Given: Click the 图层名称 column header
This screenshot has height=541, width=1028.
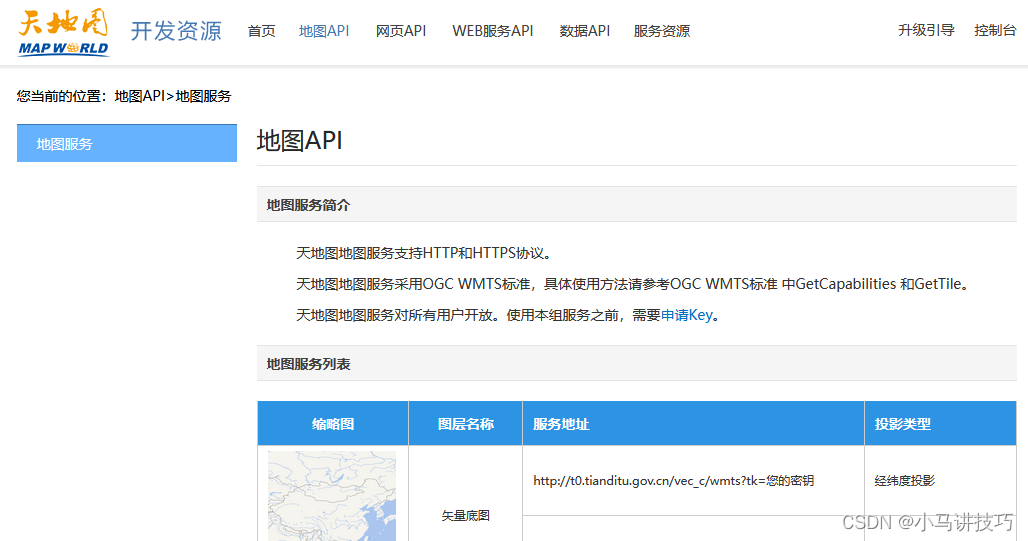Looking at the screenshot, I should 465,424.
